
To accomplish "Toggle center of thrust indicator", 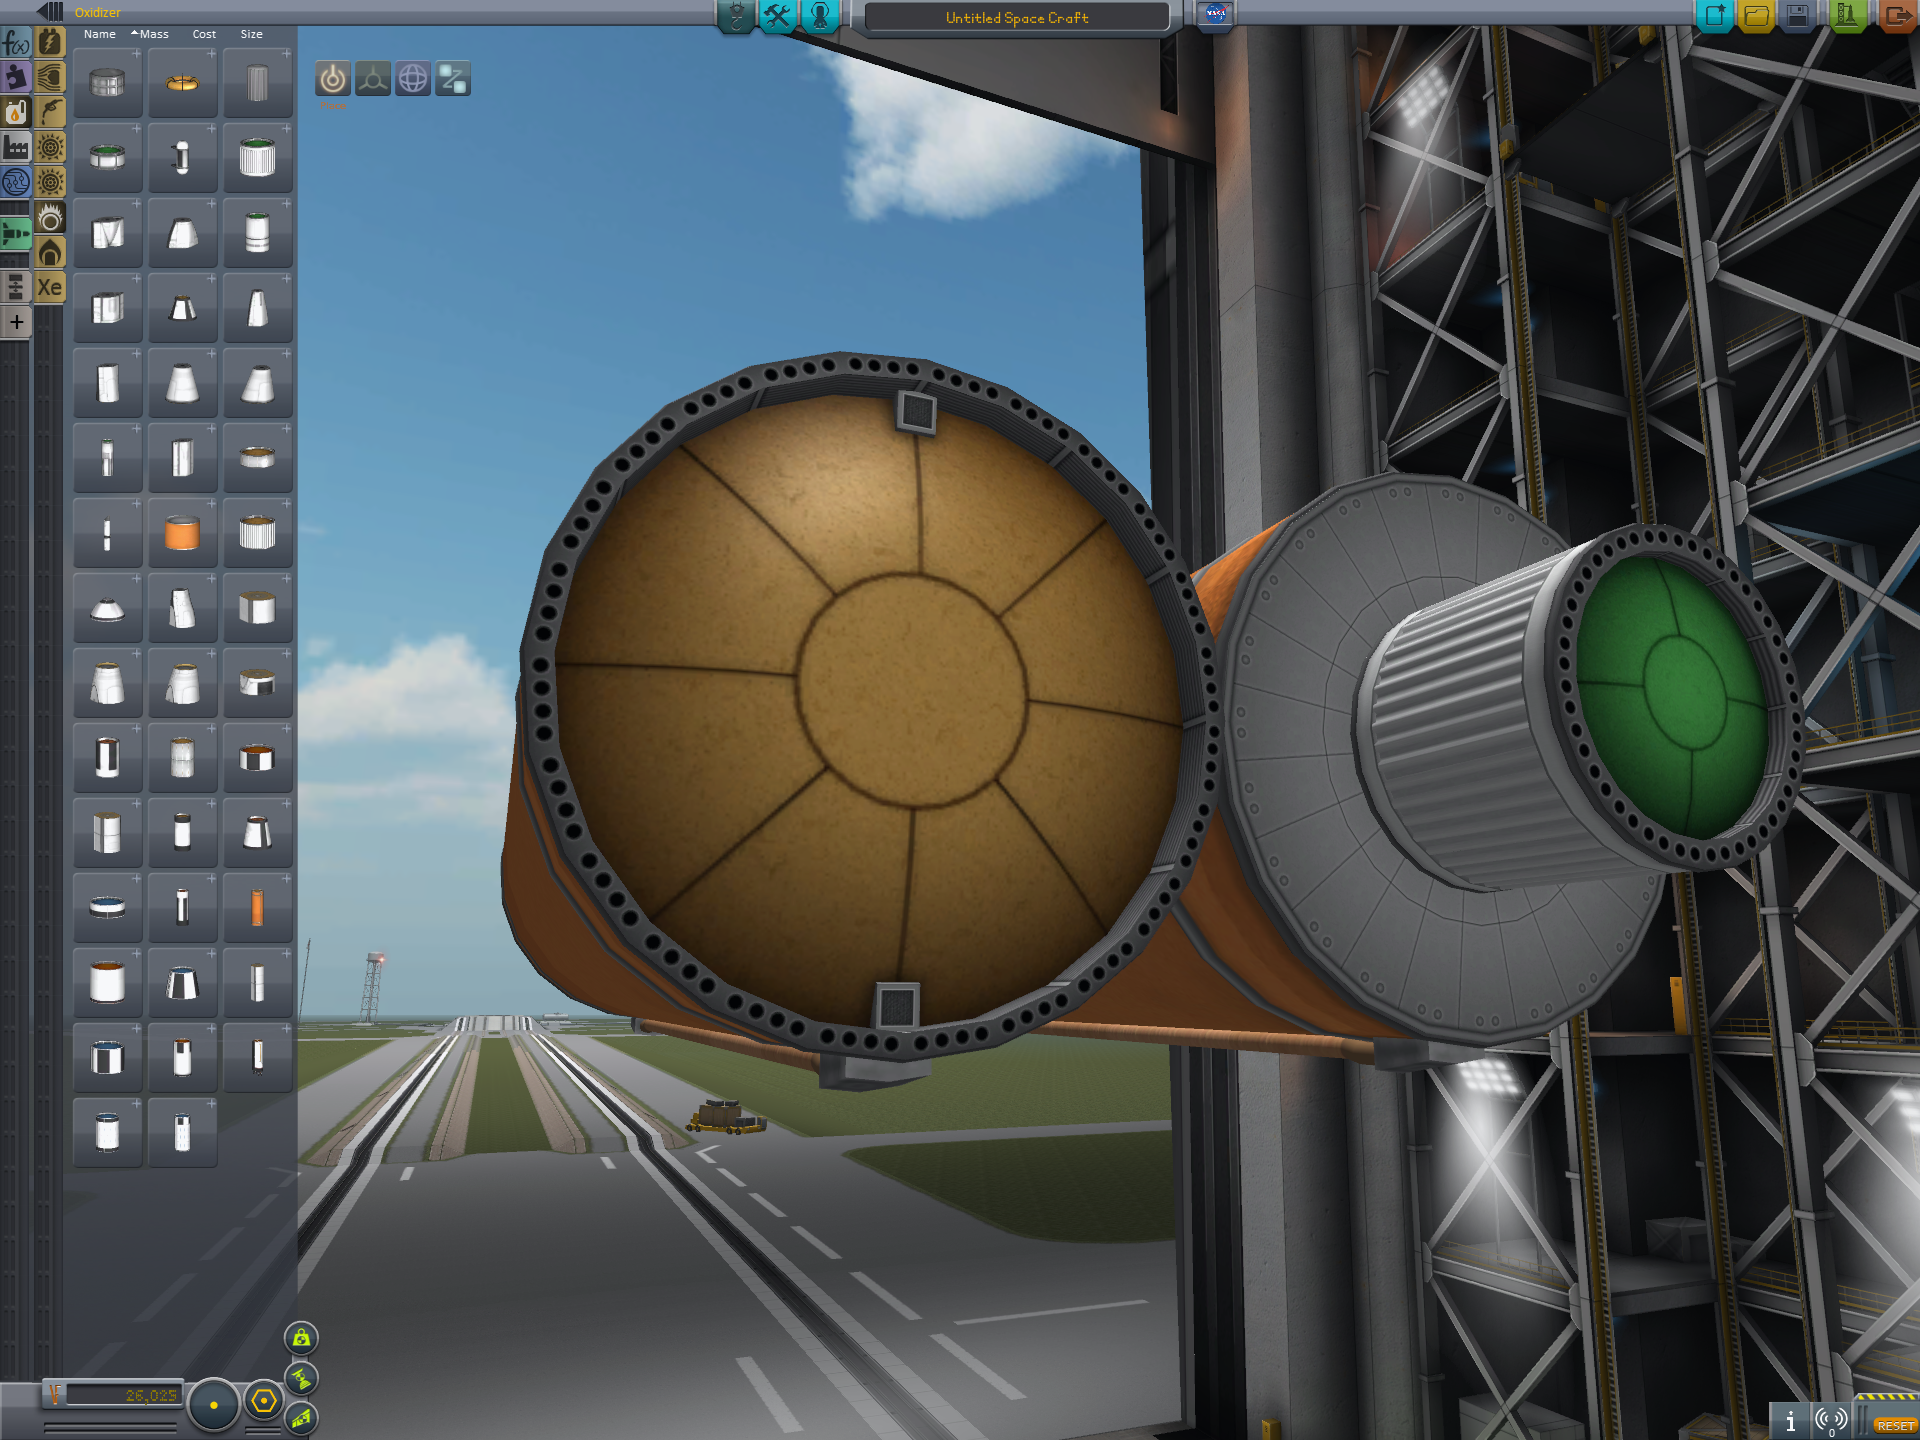I will pos(301,1379).
